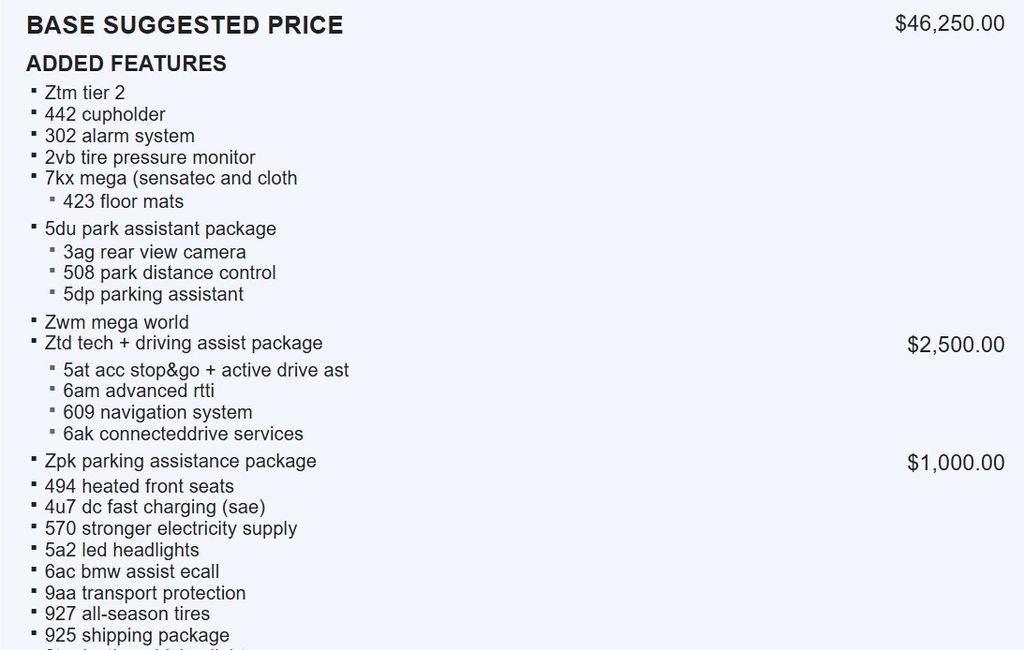Click Ztd tech + driving assist package
Screen dimensions: 1024x650
tap(183, 343)
